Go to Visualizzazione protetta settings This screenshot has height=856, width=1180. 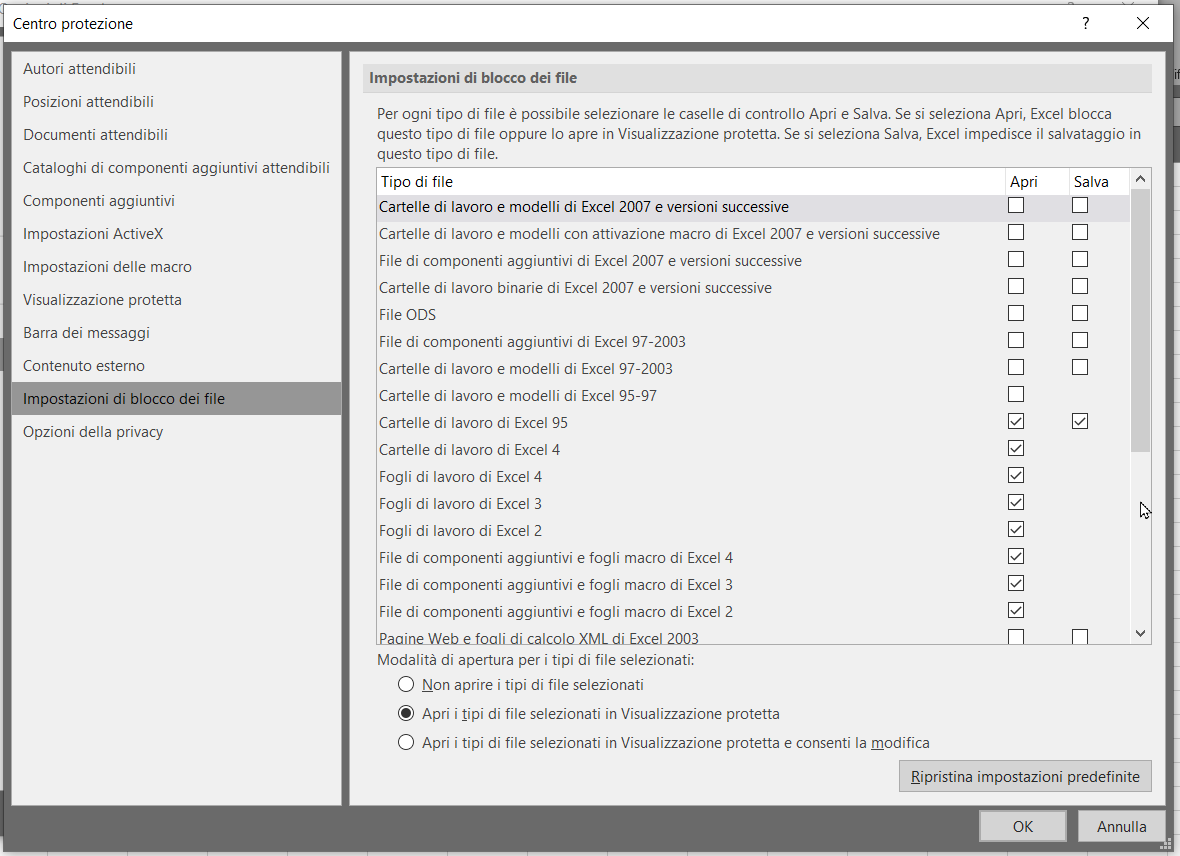click(176, 300)
